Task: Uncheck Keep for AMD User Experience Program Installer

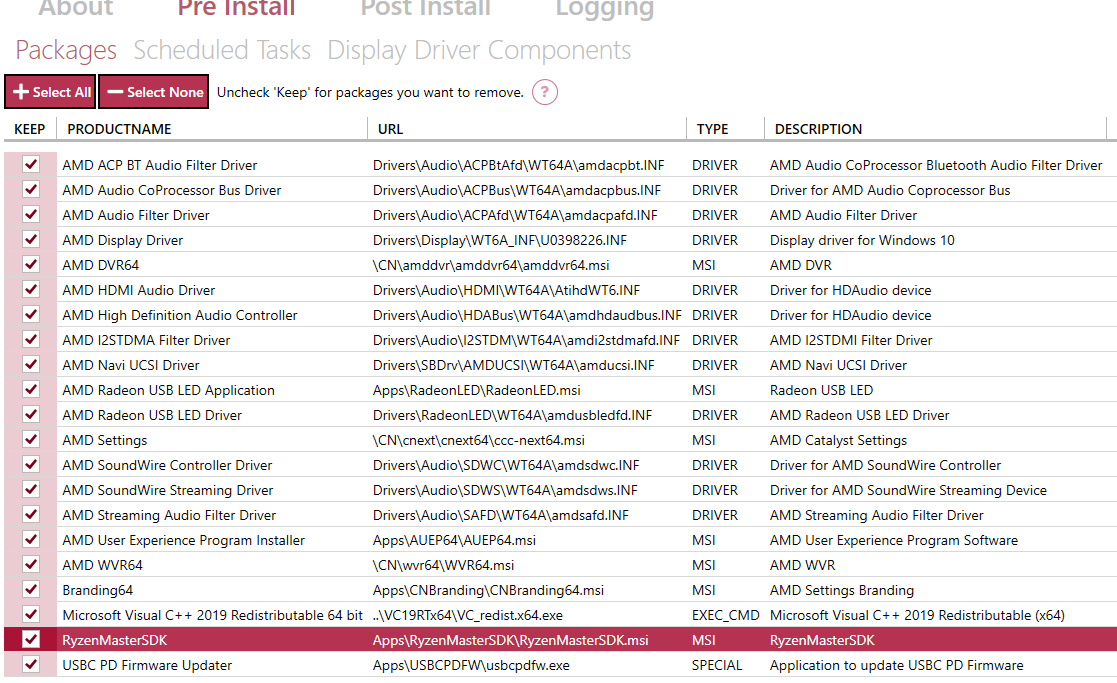Action: [x=31, y=539]
